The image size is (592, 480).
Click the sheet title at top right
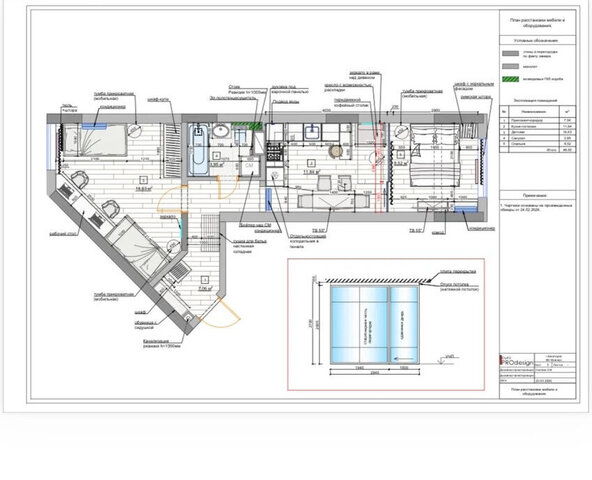[x=537, y=23]
